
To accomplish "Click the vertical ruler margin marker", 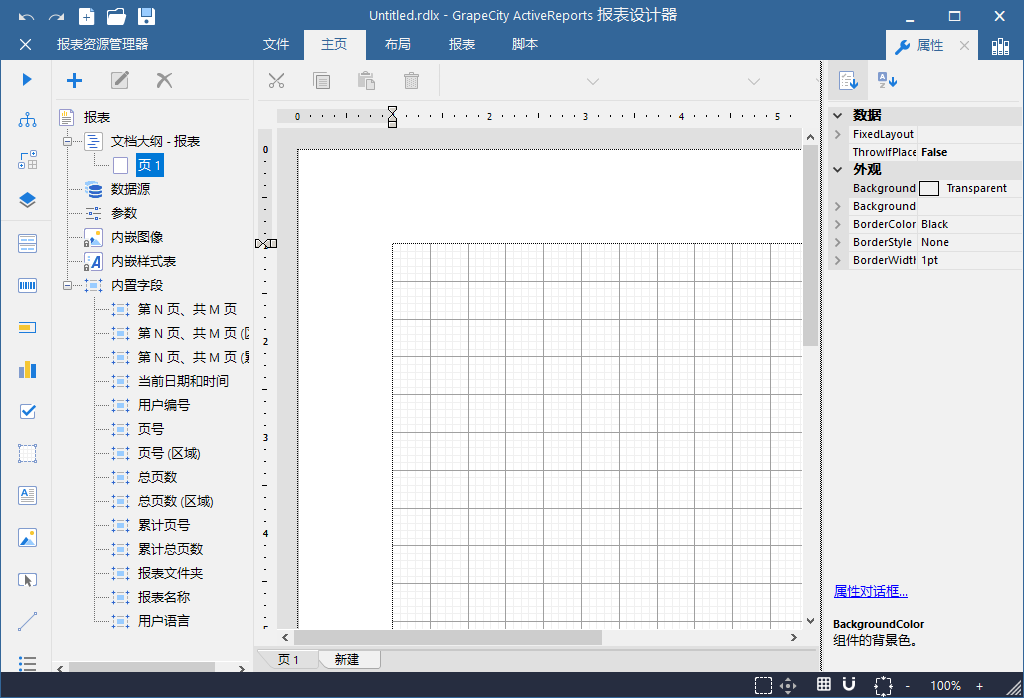I will click(266, 244).
